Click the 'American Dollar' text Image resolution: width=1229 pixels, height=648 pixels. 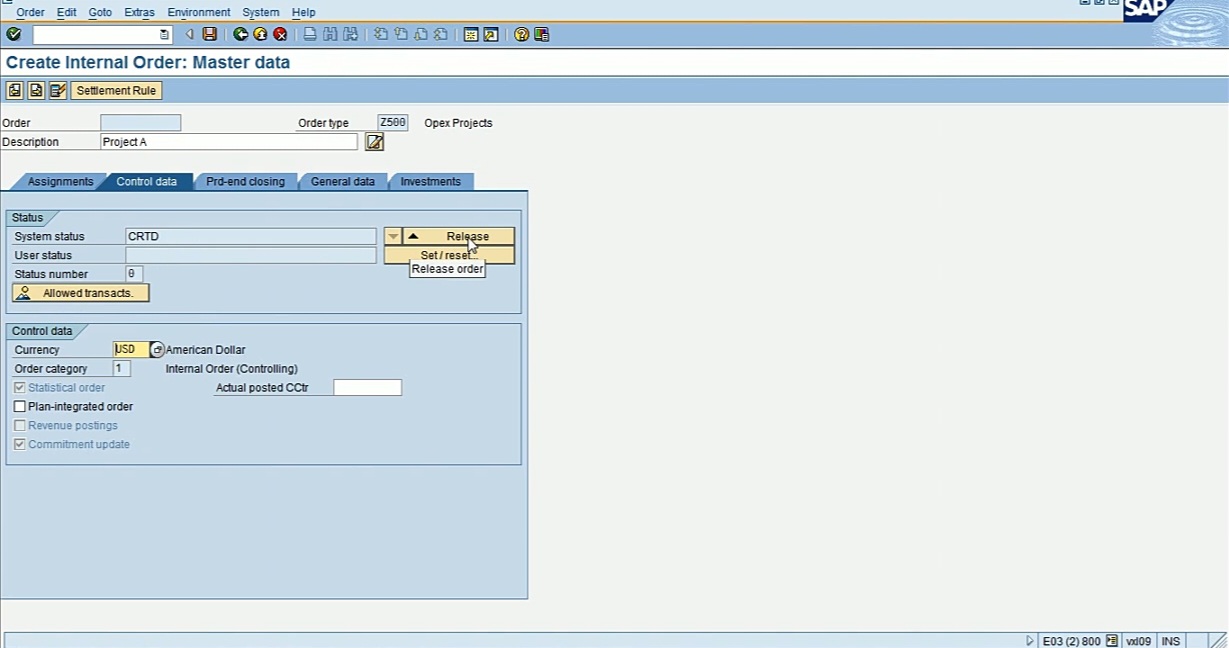(205, 350)
